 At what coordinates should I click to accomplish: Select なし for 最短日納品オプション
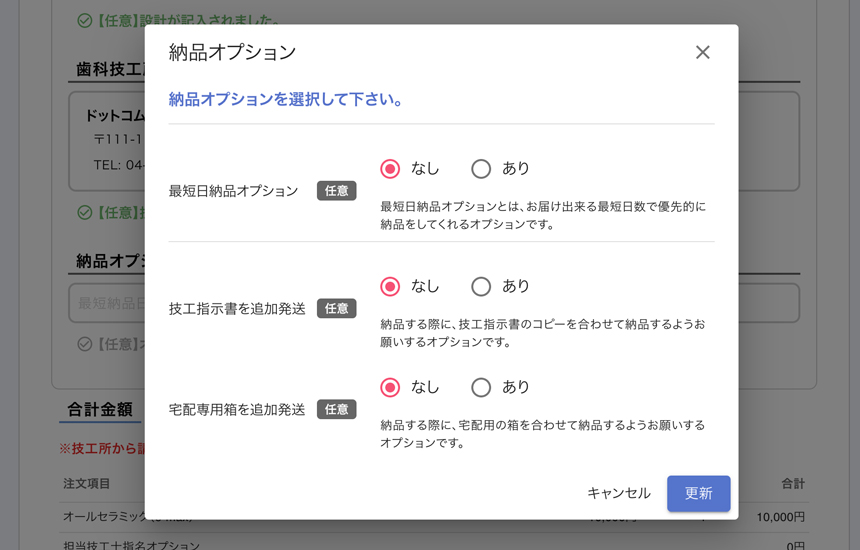pos(391,169)
